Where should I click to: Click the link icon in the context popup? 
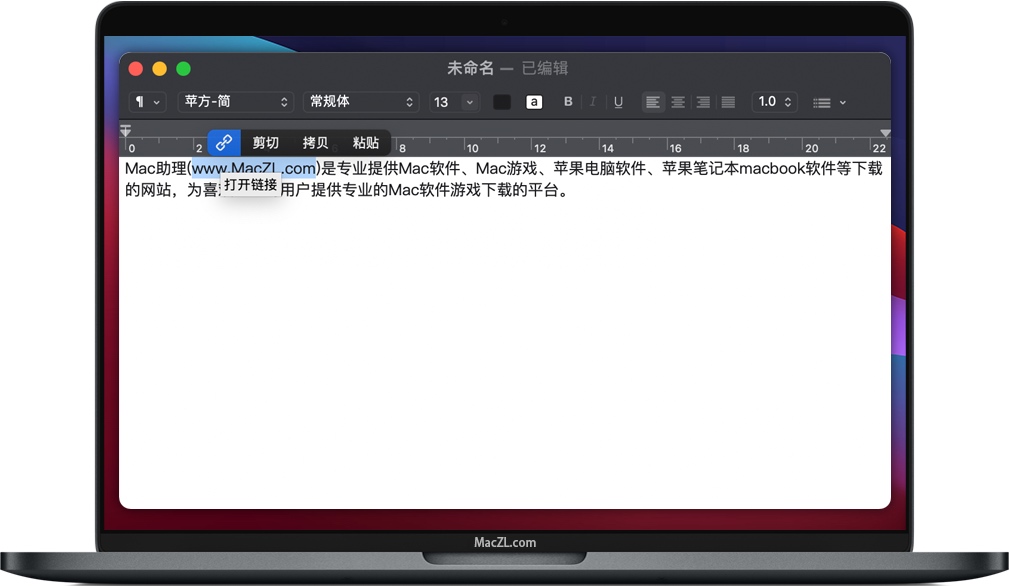click(x=224, y=142)
